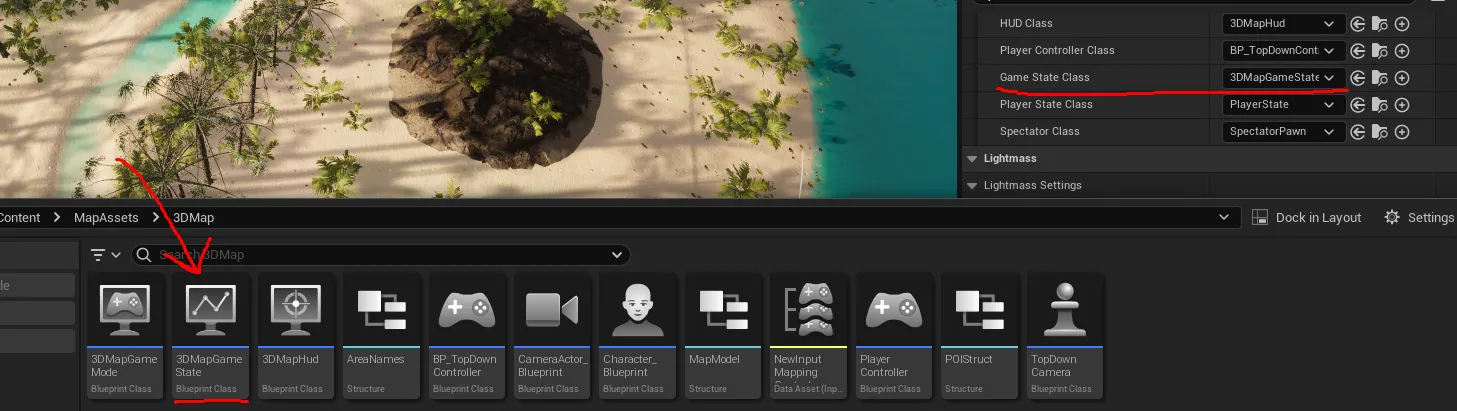Open the Player Controller Class dropdown
The image size is (1457, 411).
(1283, 51)
